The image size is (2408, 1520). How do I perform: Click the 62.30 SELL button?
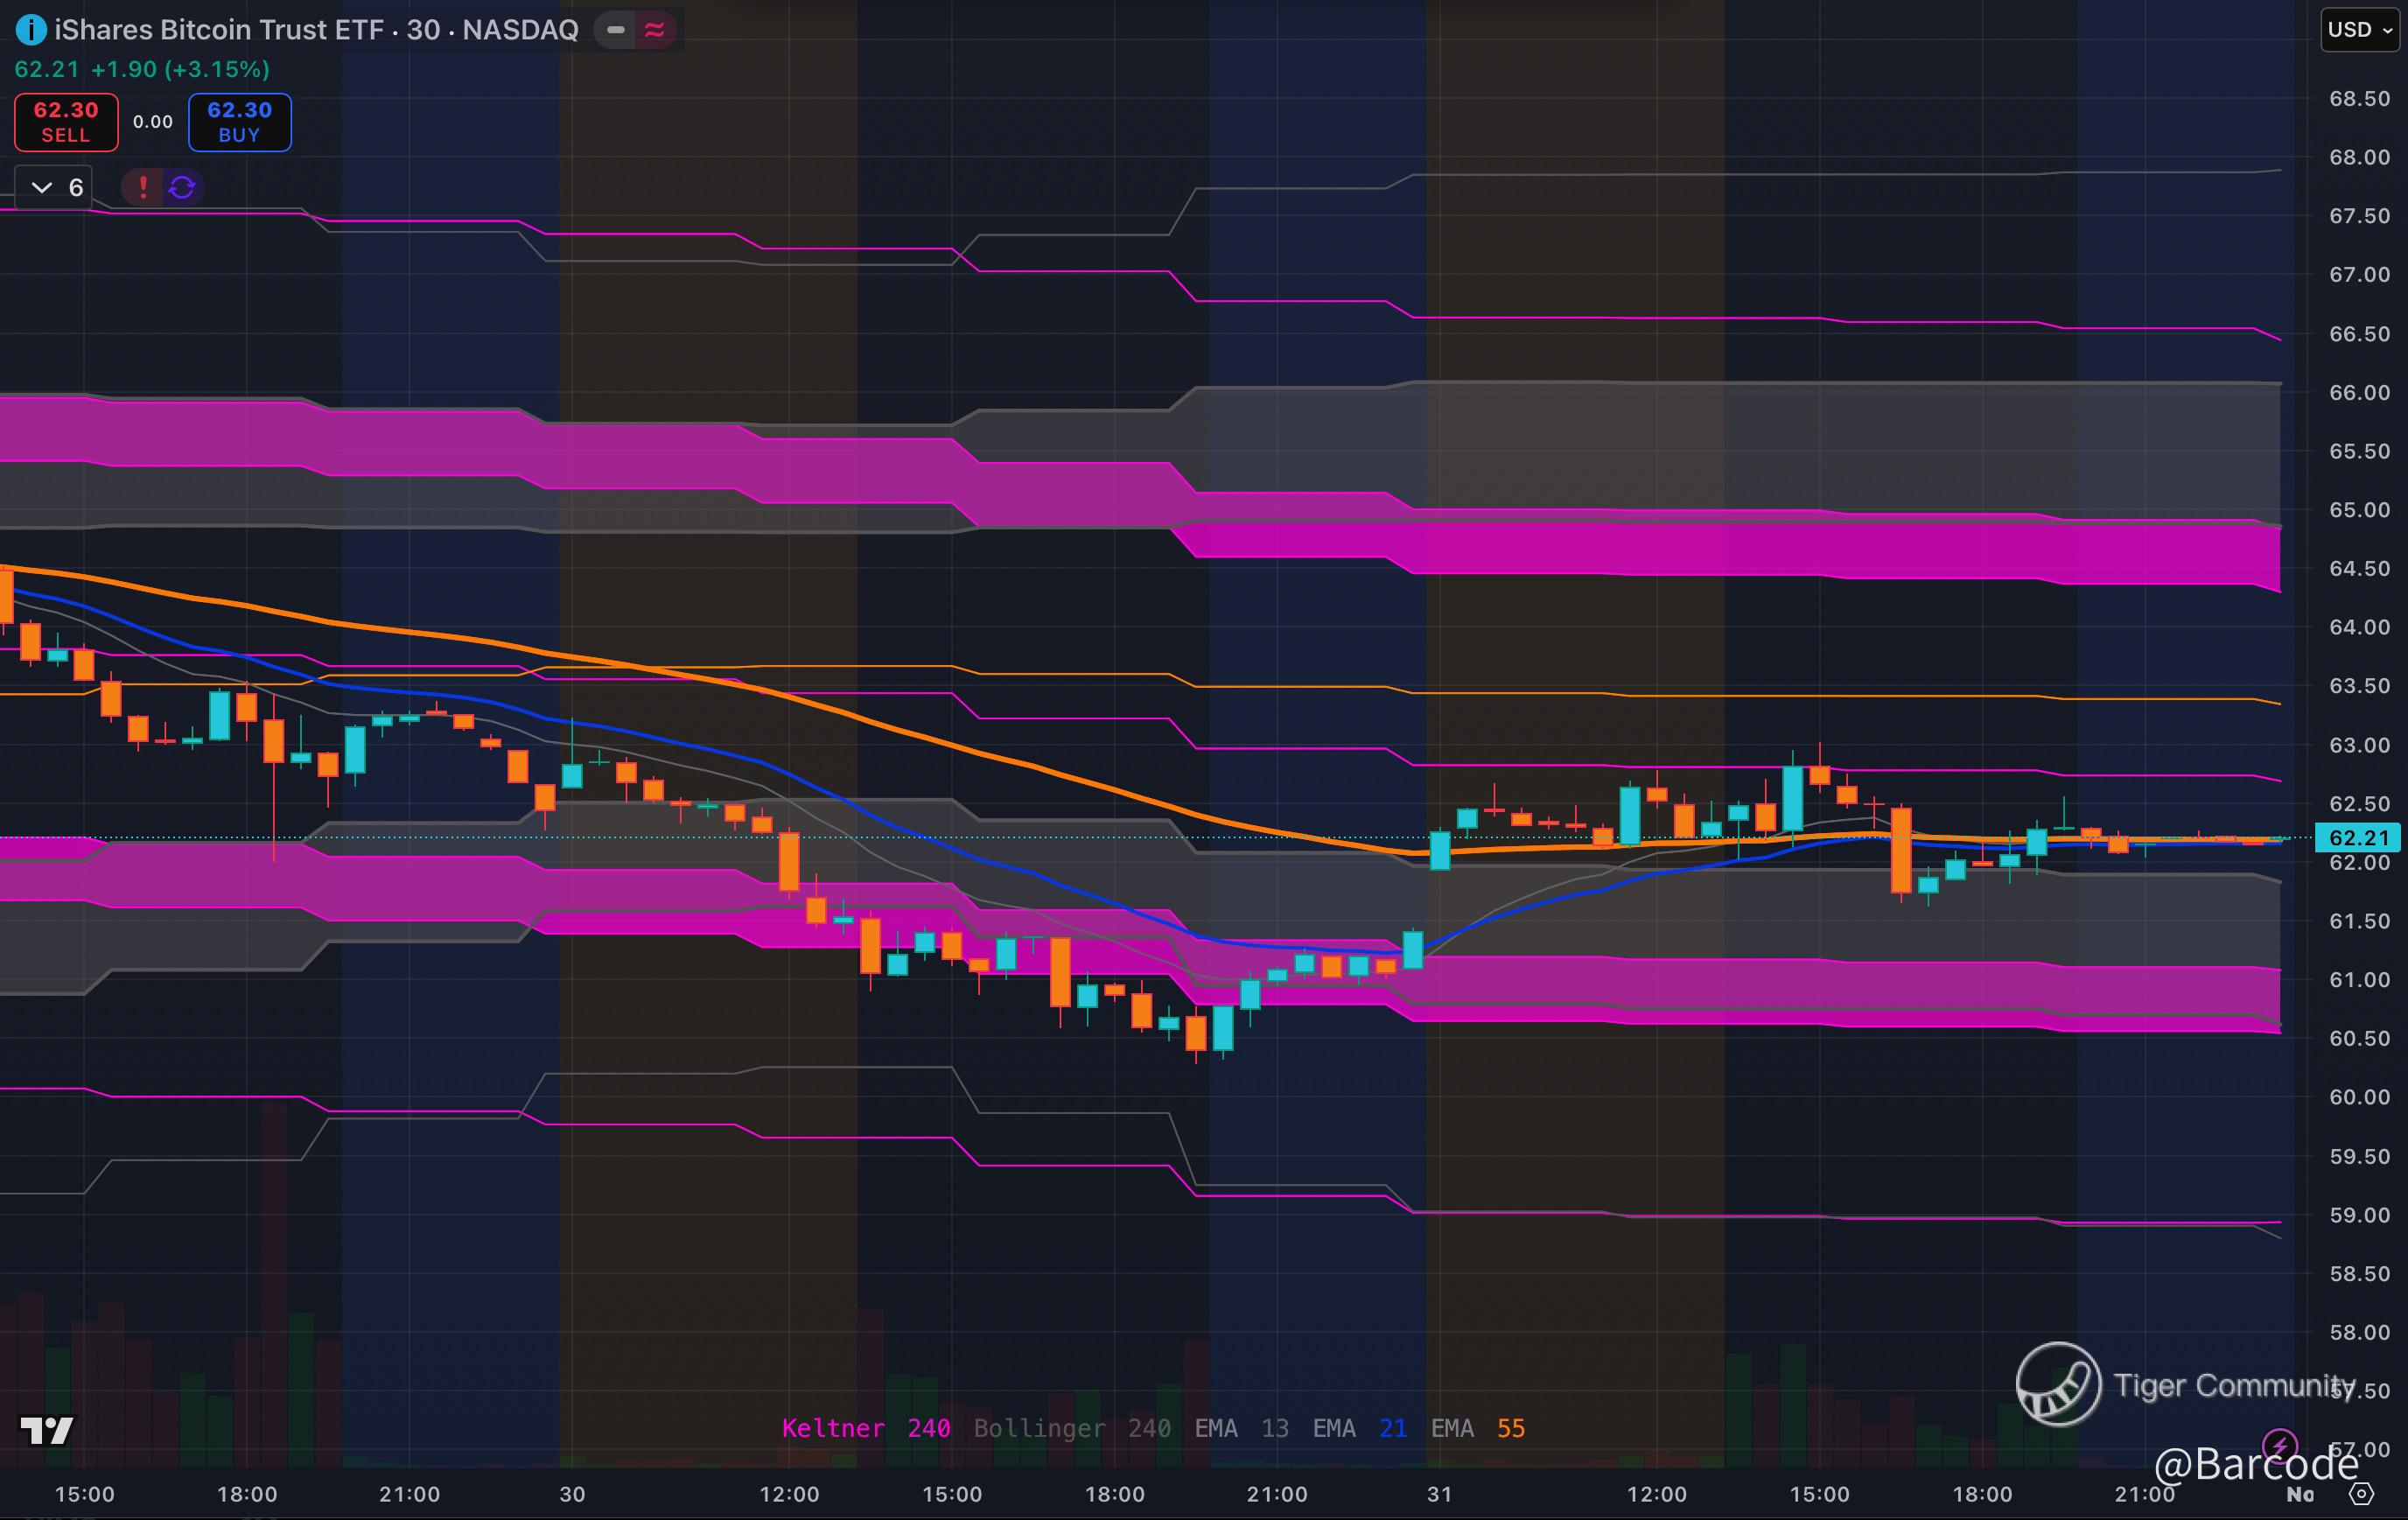click(x=66, y=122)
